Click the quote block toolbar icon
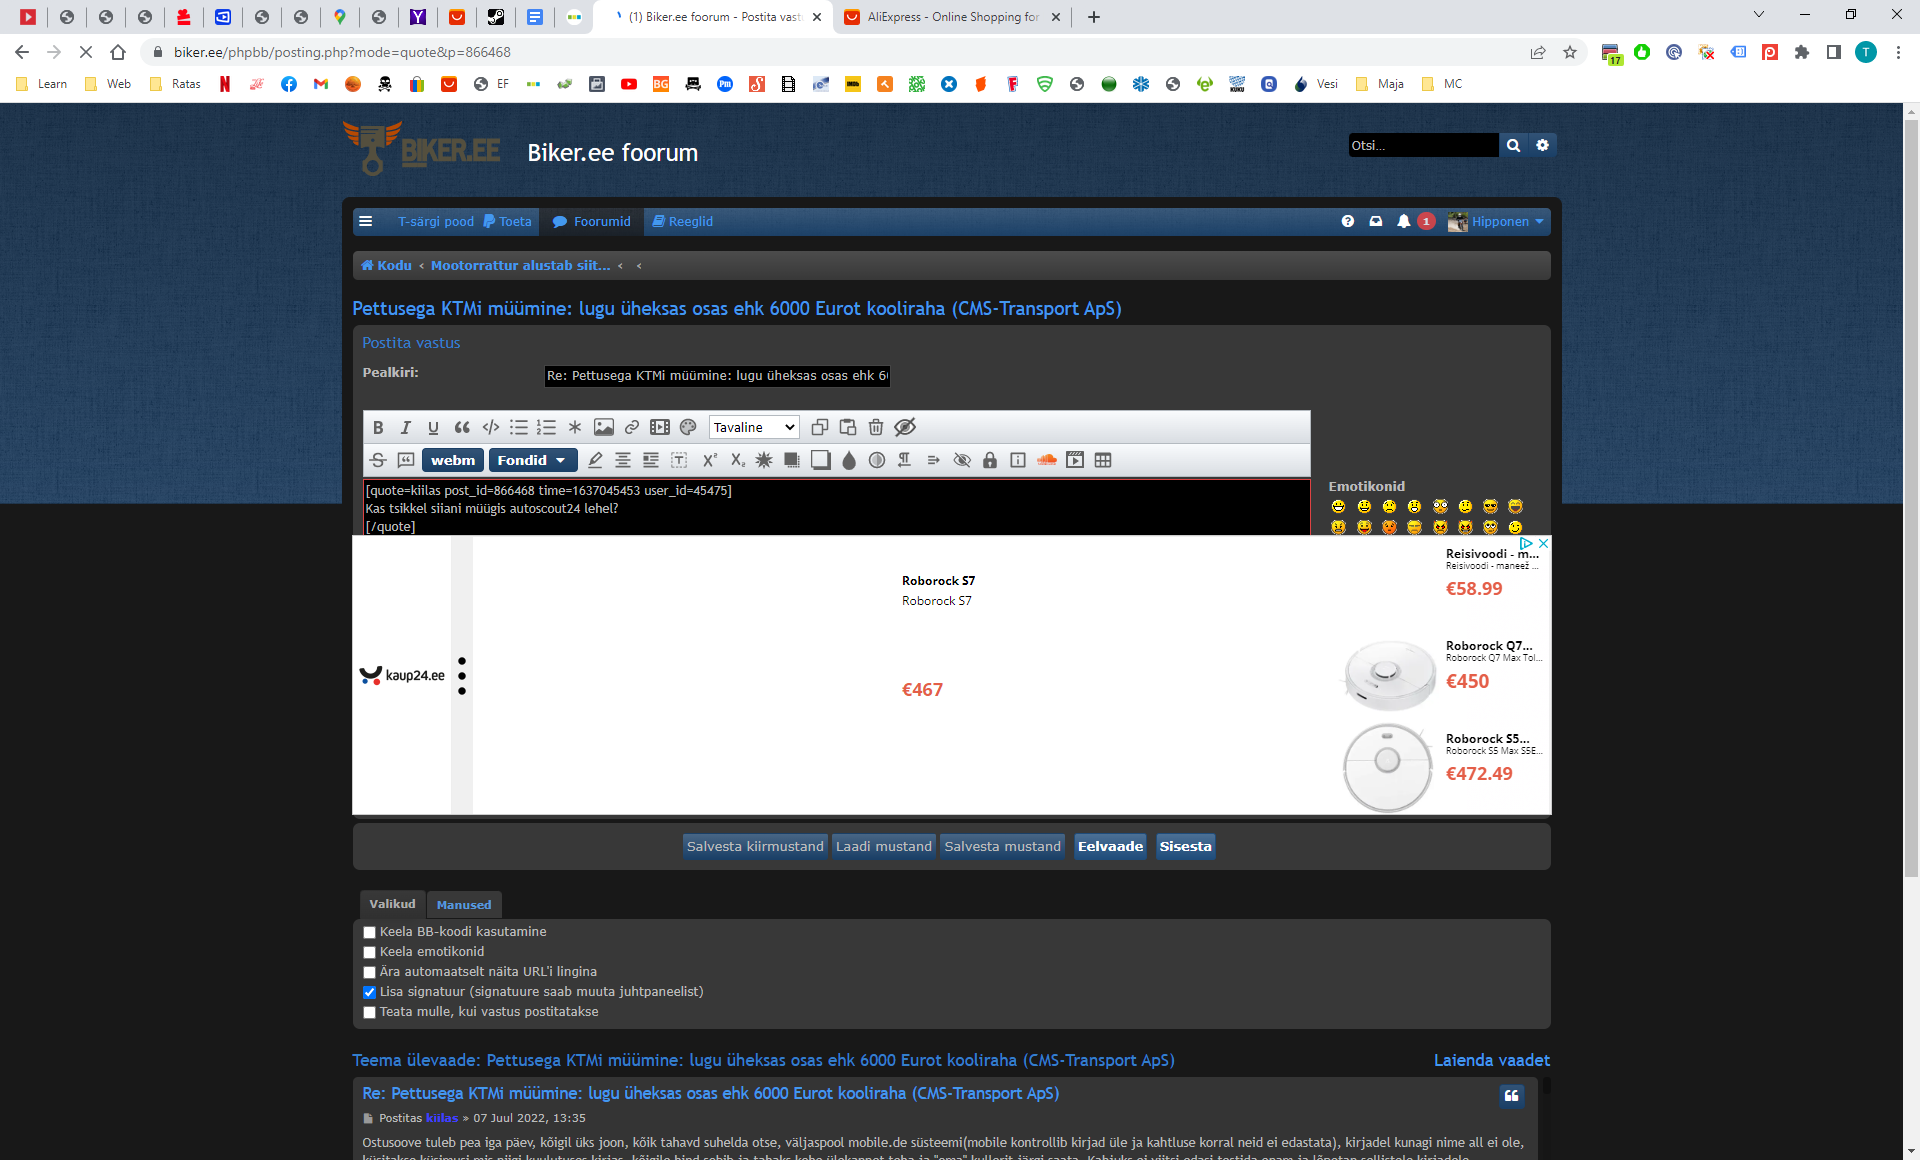Viewport: 1920px width, 1160px height. coord(462,427)
